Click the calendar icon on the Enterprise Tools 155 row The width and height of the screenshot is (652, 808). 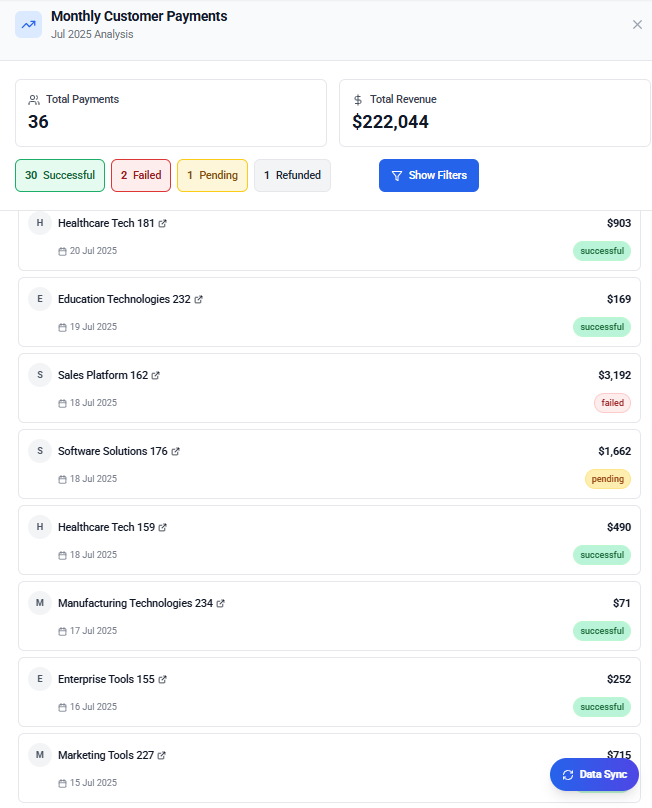(63, 706)
